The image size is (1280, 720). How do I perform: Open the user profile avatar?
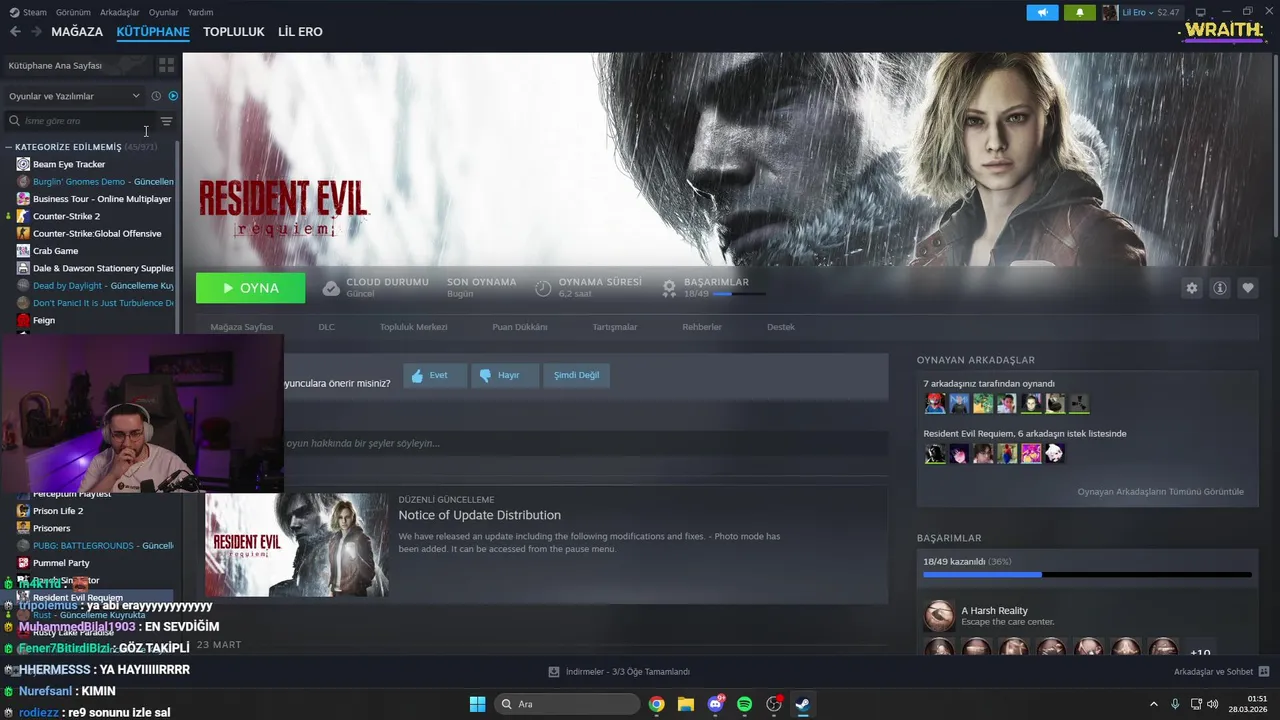(x=1110, y=12)
